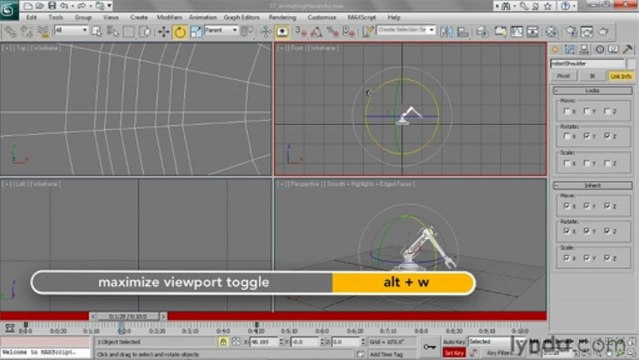639x360 pixels.
Task: Open the Create Selection Set dropdown
Action: [406, 30]
